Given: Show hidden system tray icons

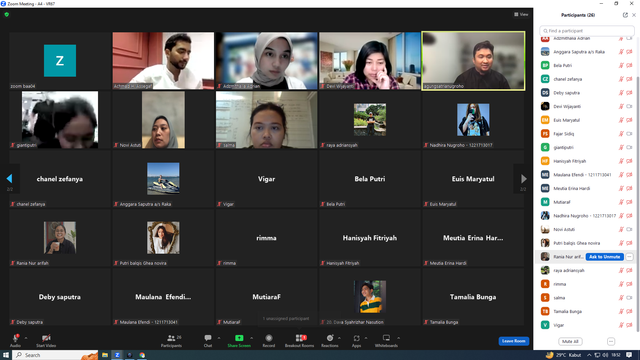Looking at the screenshot, I should [x=589, y=355].
